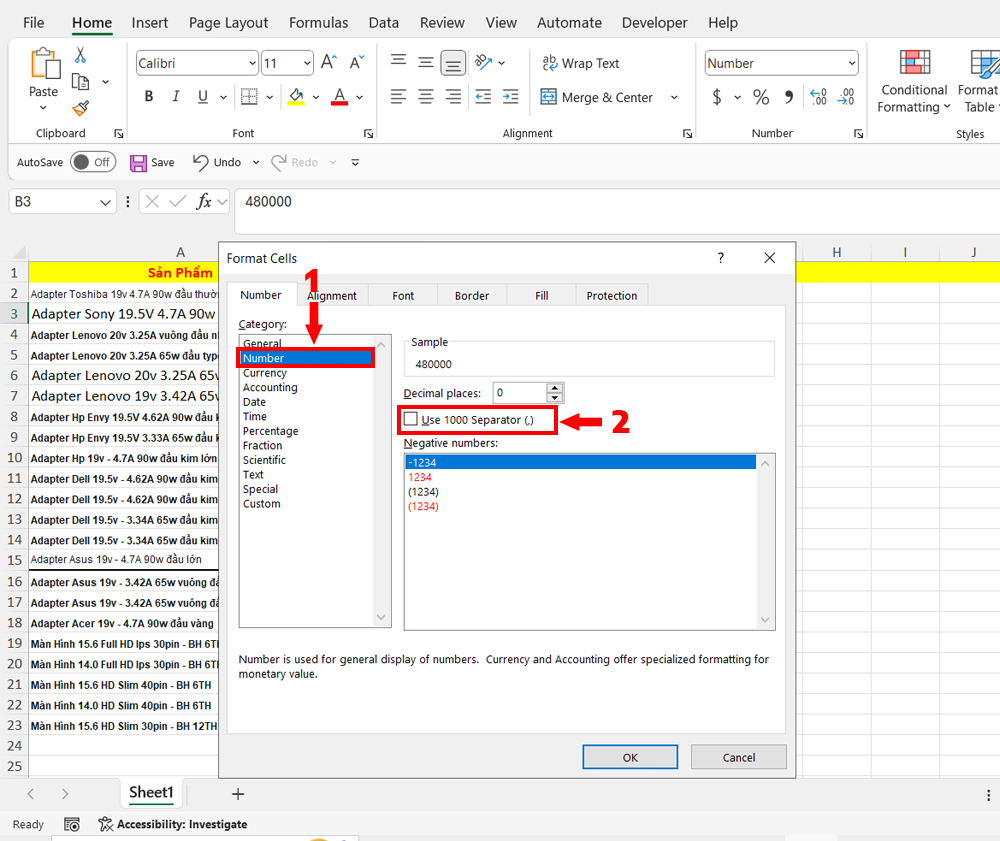The height and width of the screenshot is (841, 1000).
Task: Click the Format Painter brush icon
Action: click(x=80, y=108)
